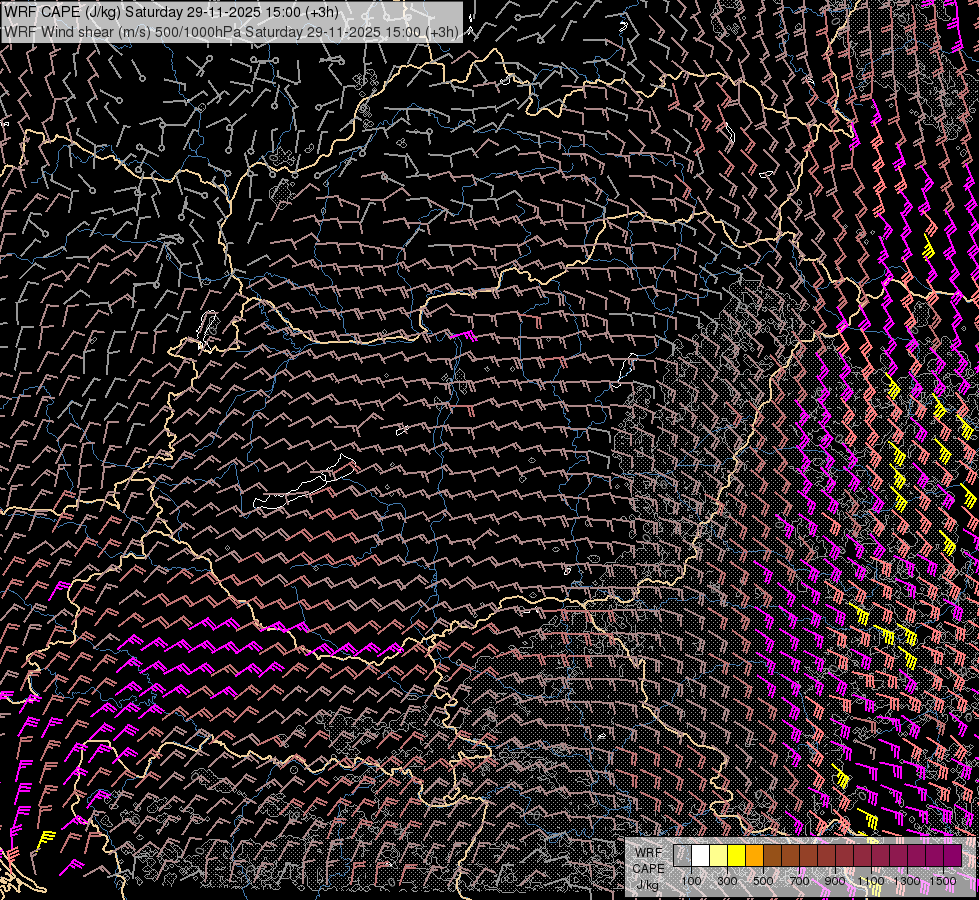Click the "1500" legend value
The image size is (979, 900).
(x=943, y=881)
